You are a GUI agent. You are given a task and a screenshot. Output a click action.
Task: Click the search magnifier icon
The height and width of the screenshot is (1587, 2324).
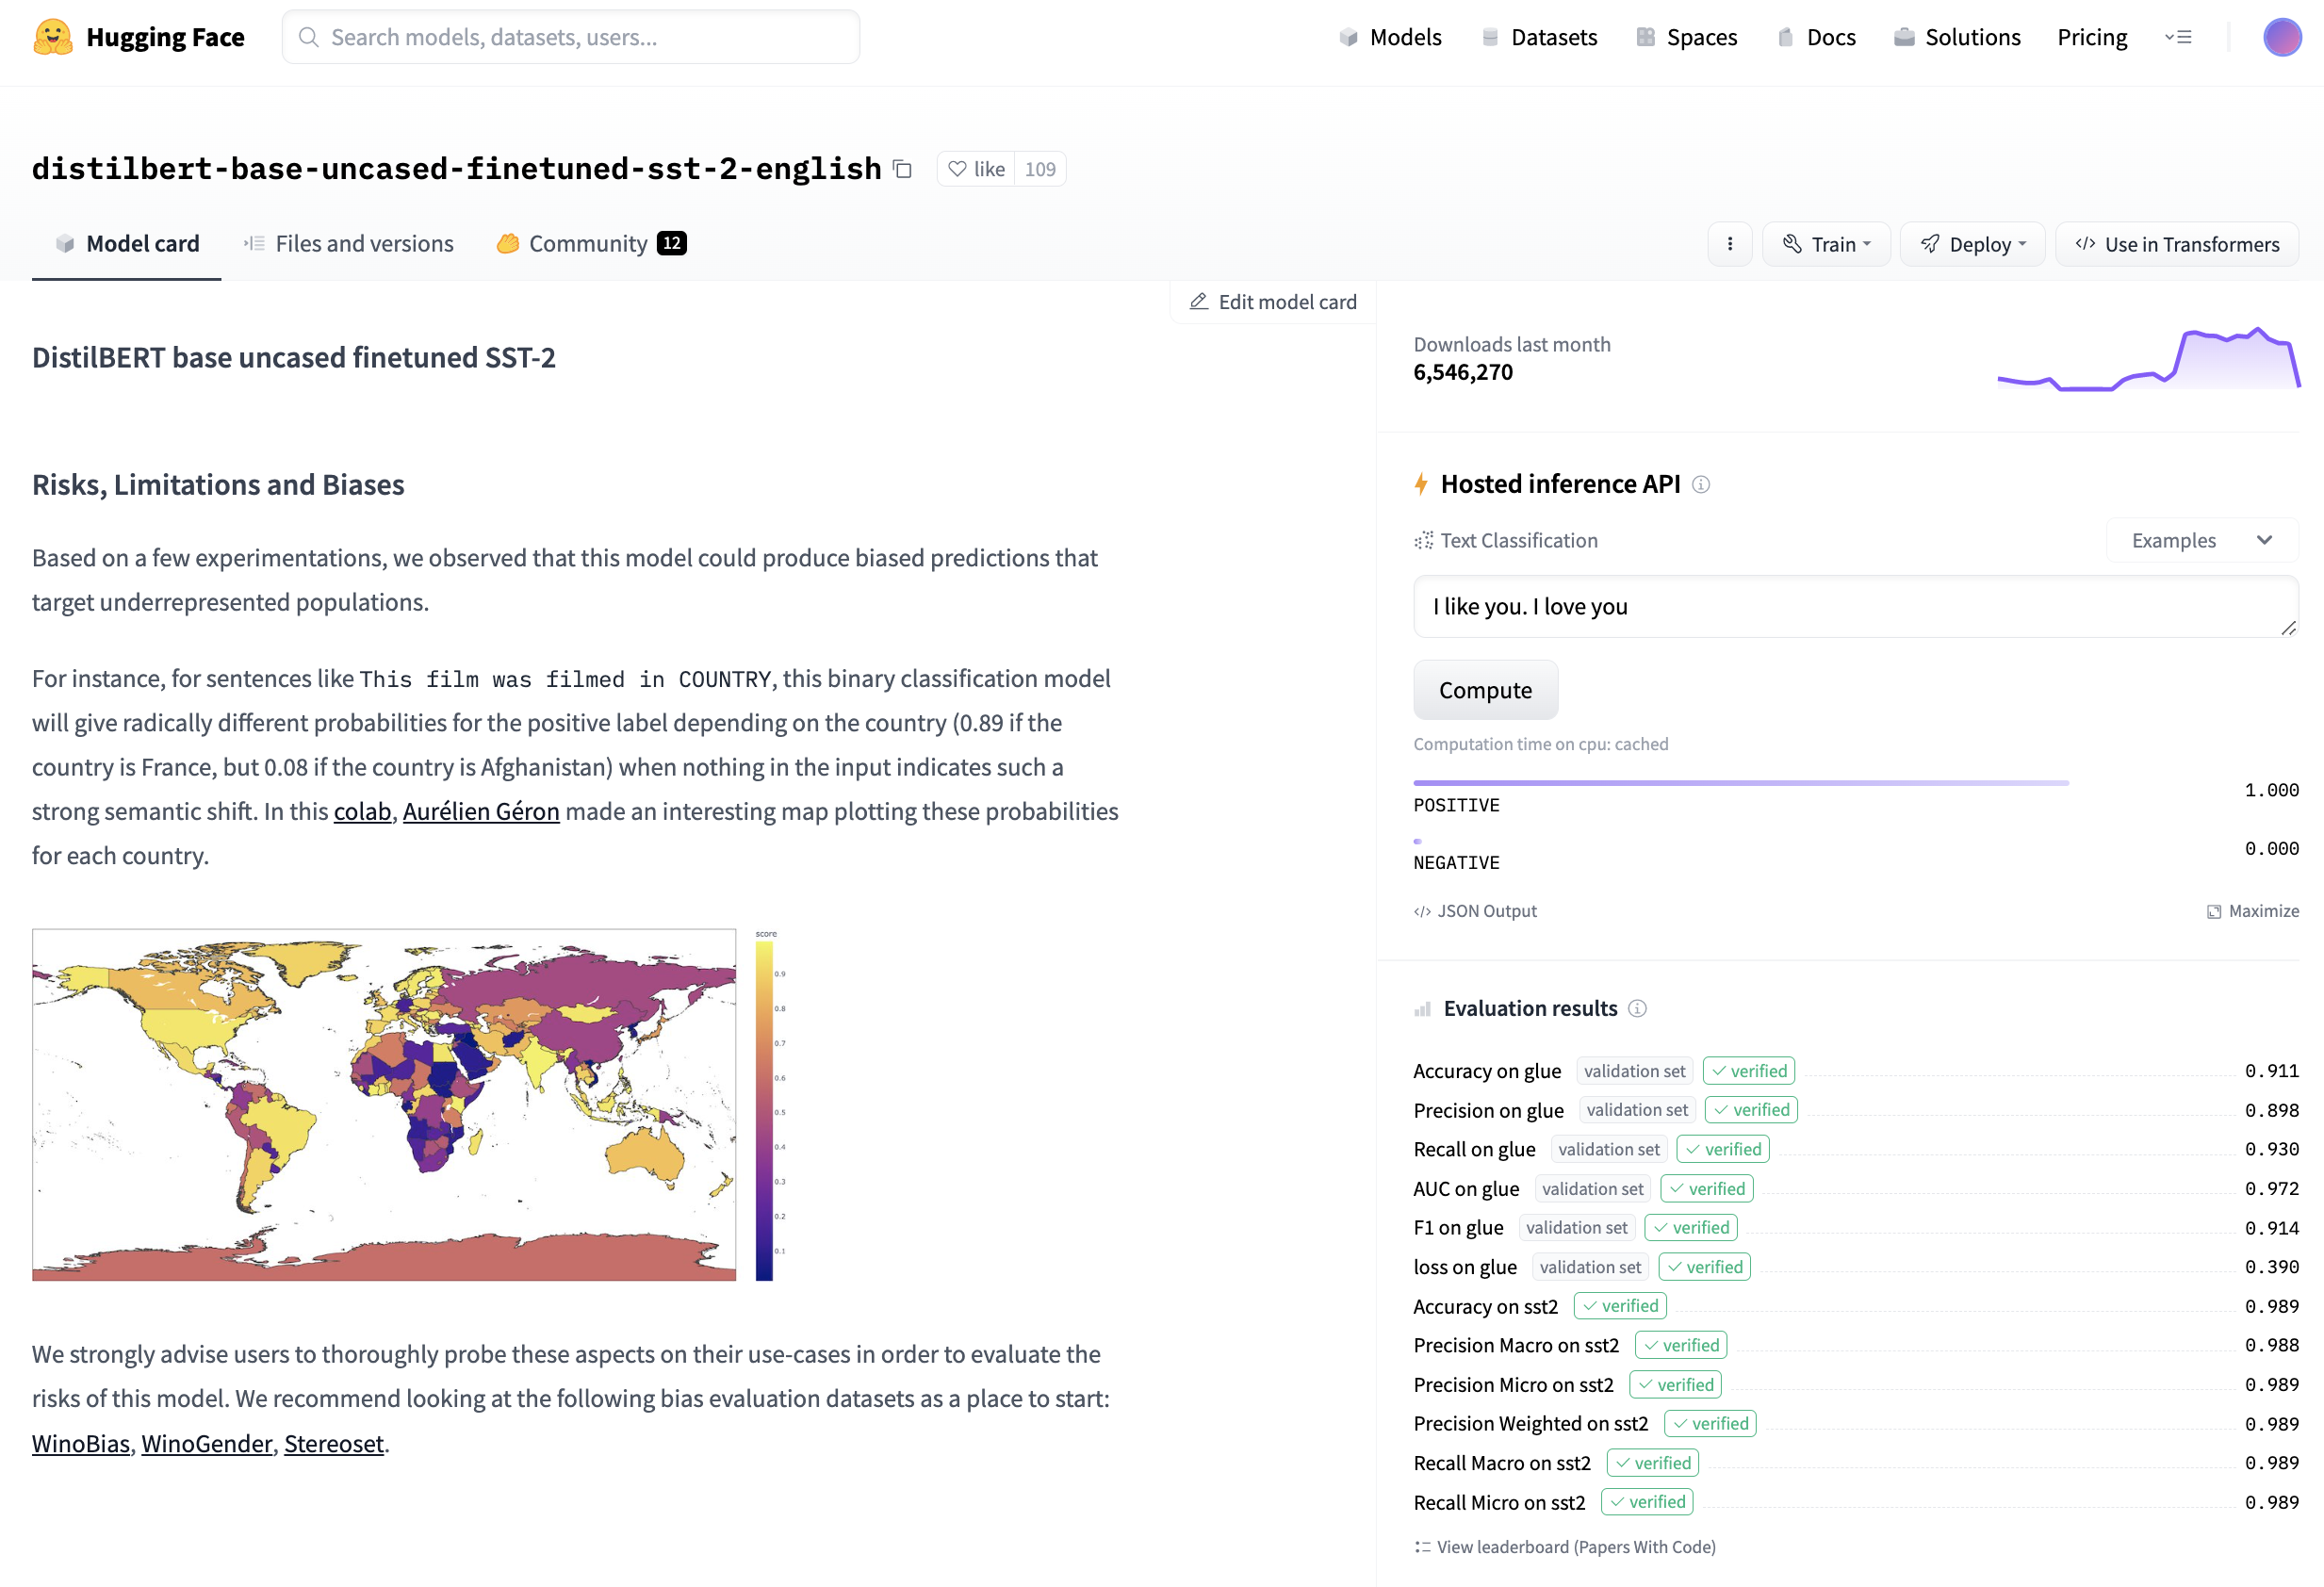tap(308, 37)
